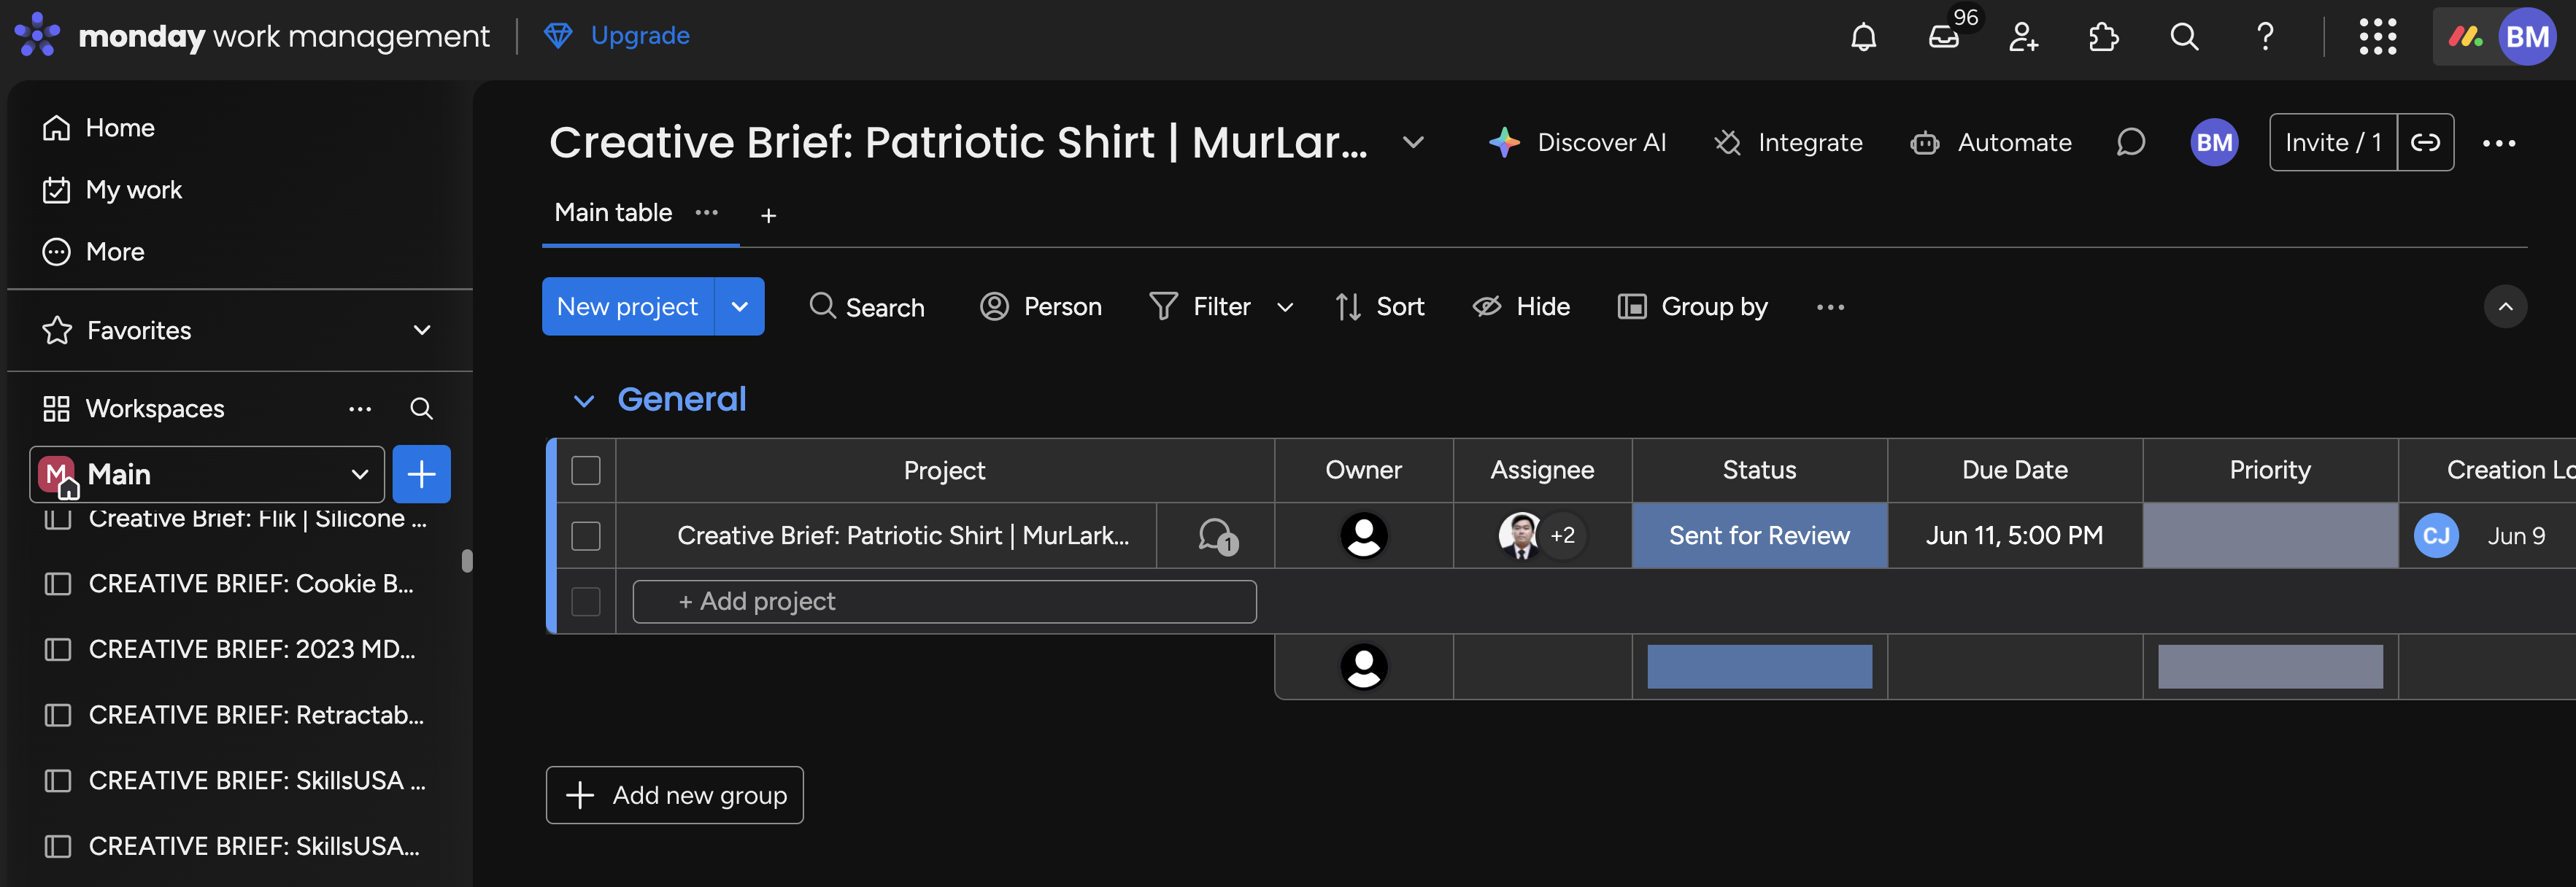The height and width of the screenshot is (887, 2576).
Task: Expand the Favorites section
Action: [x=422, y=330]
